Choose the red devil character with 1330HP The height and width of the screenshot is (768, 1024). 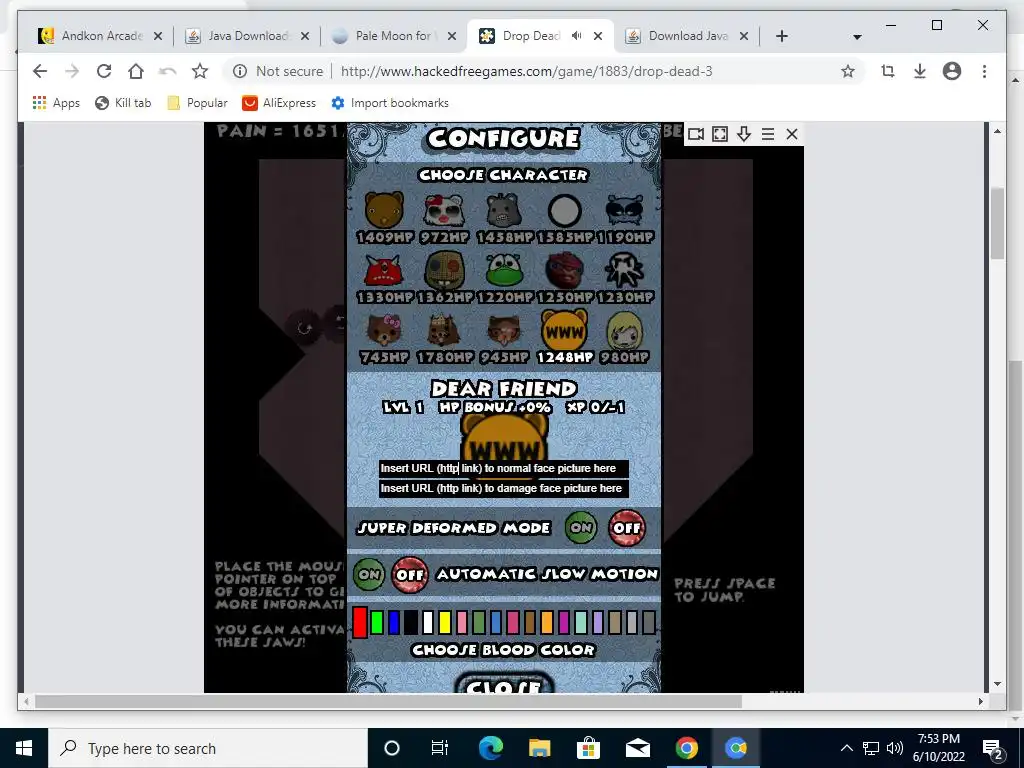click(x=384, y=270)
